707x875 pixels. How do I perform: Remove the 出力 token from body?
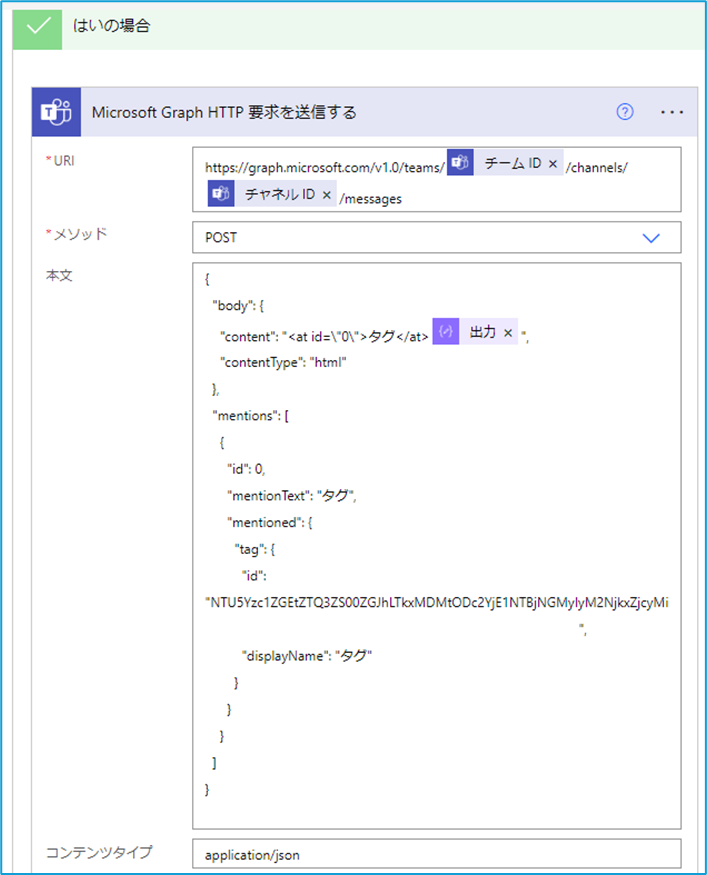pos(508,333)
